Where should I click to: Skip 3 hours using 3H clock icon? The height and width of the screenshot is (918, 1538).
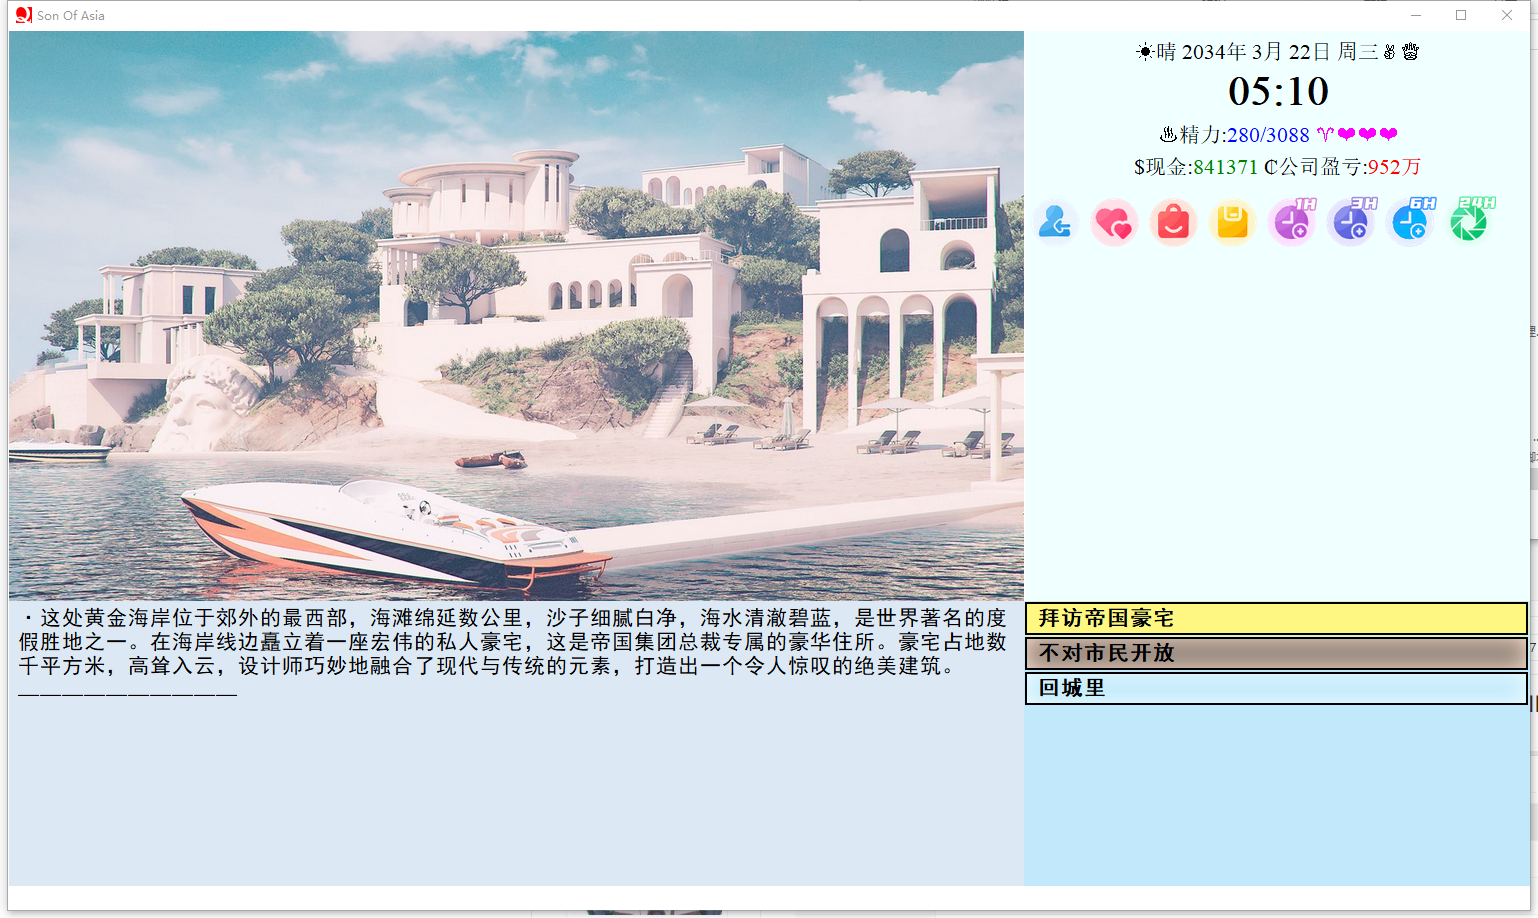(1351, 222)
